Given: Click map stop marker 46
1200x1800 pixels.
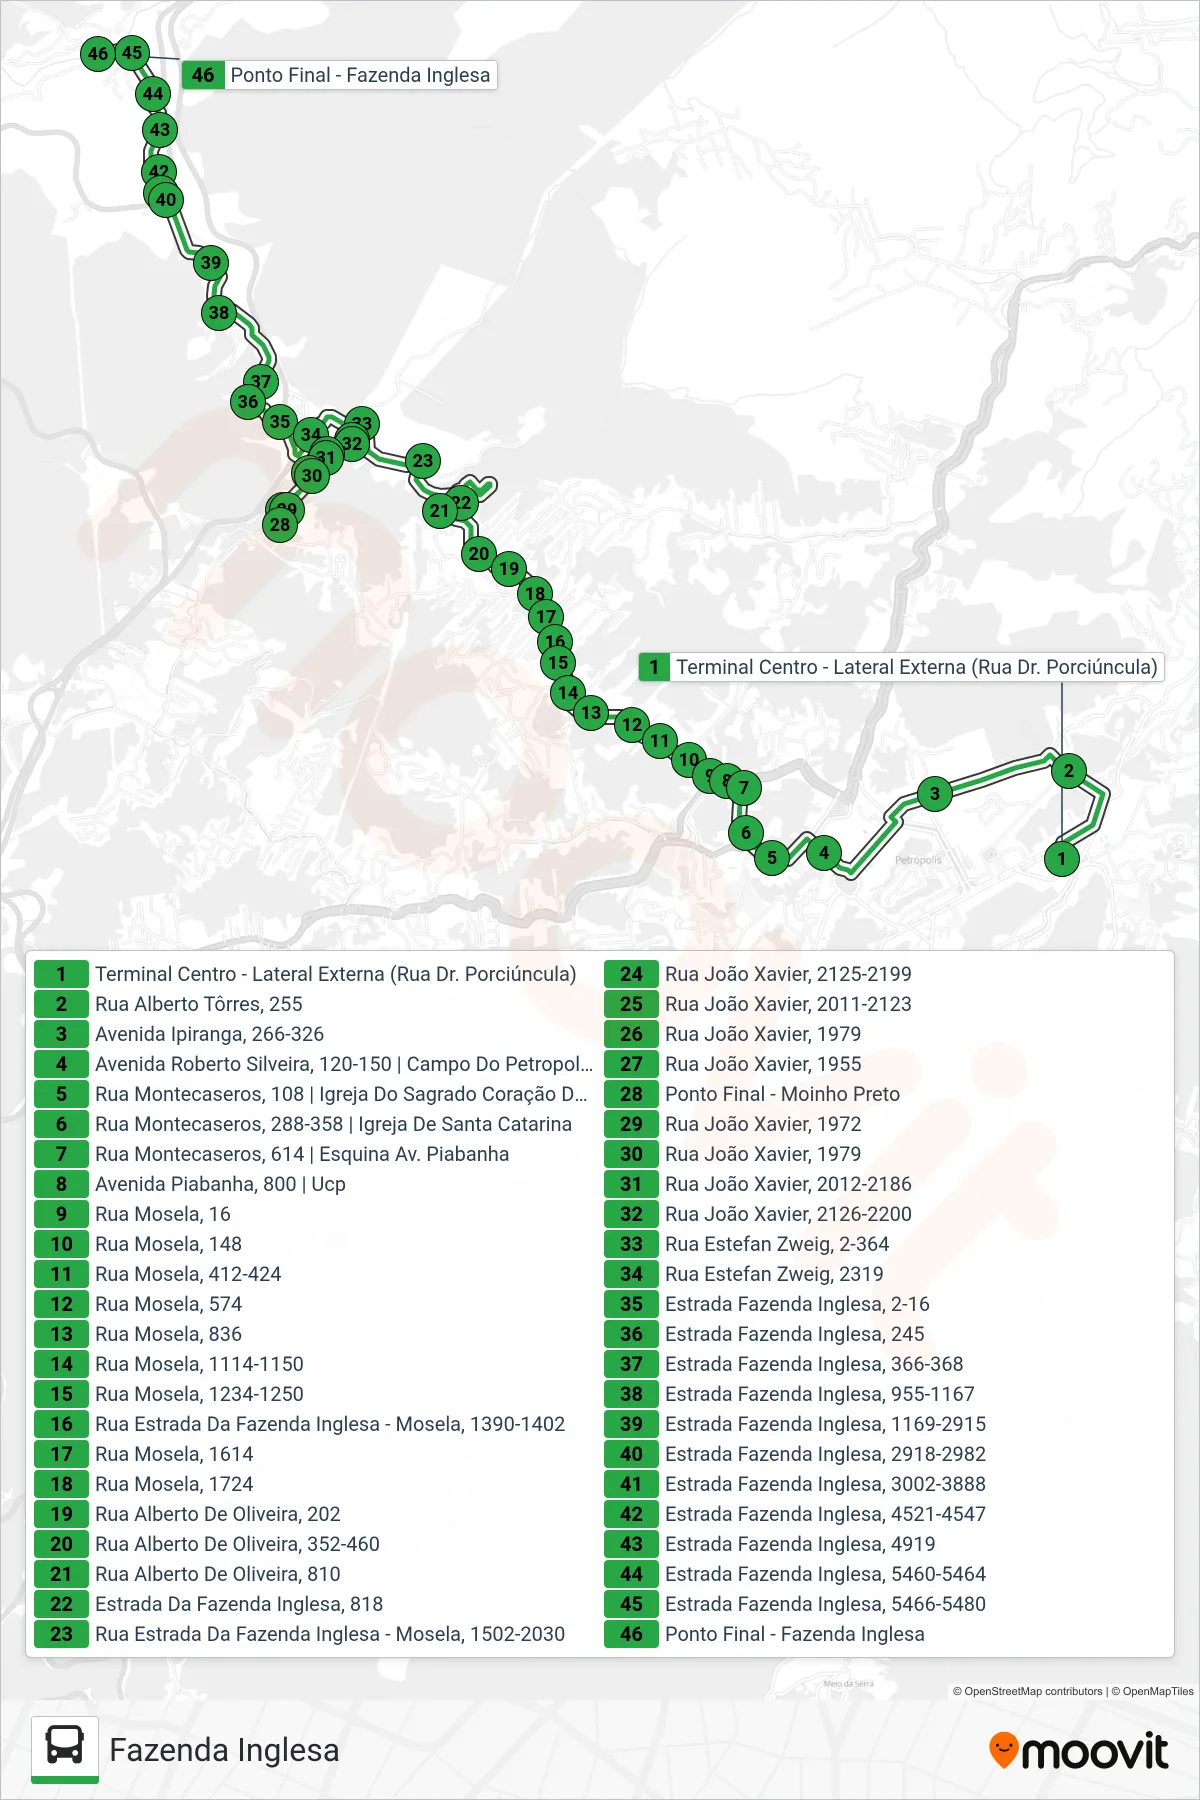Looking at the screenshot, I should 98,54.
